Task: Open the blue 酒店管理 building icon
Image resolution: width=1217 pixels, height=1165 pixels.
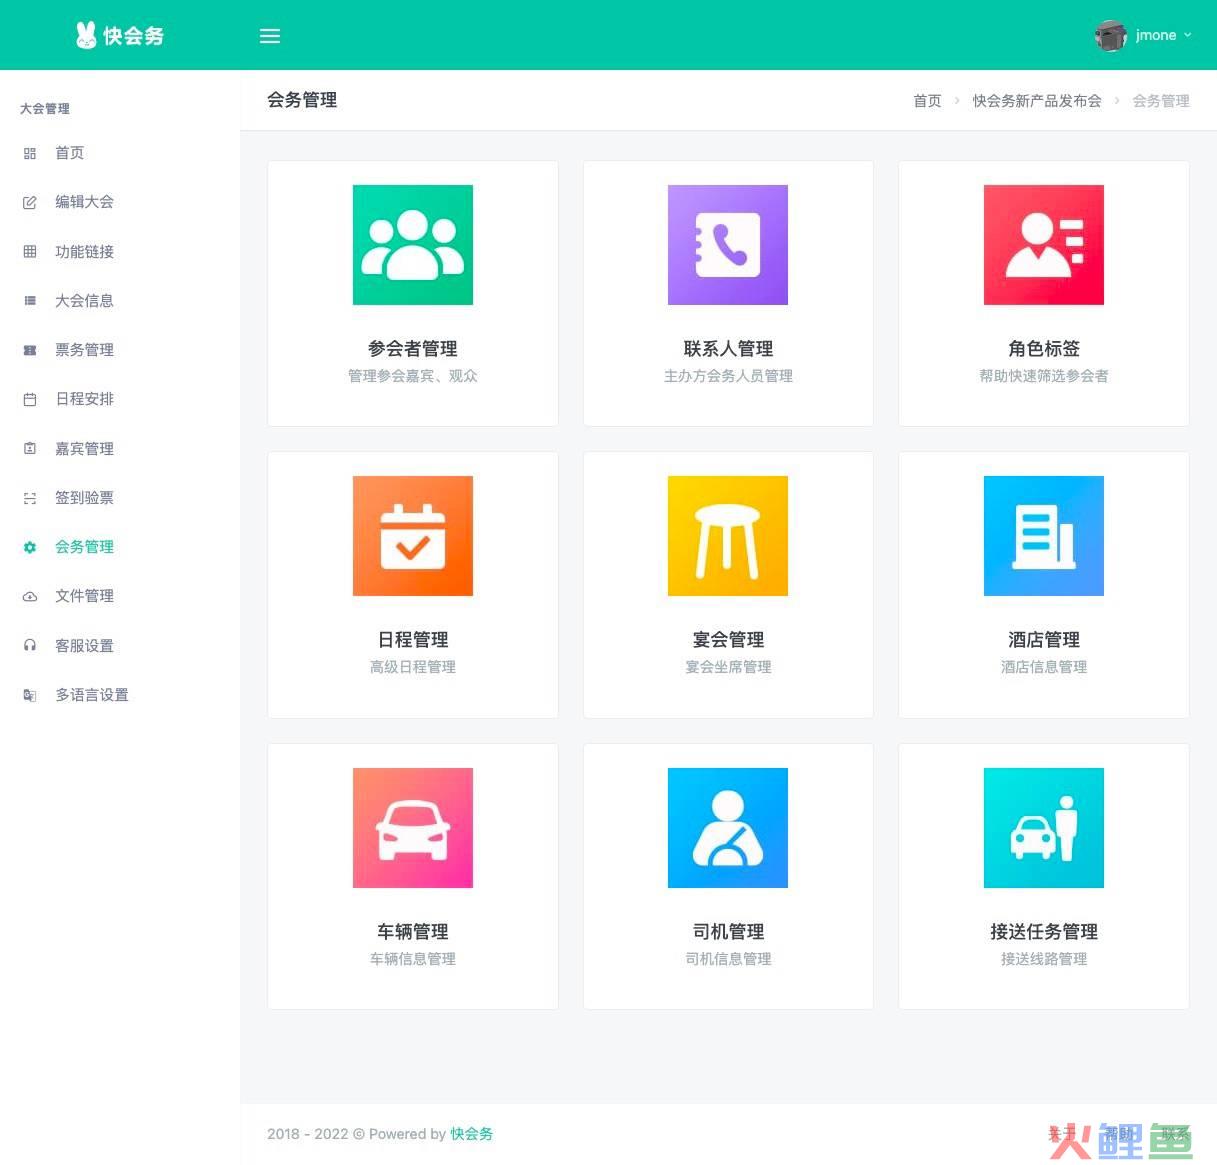Action: point(1044,536)
